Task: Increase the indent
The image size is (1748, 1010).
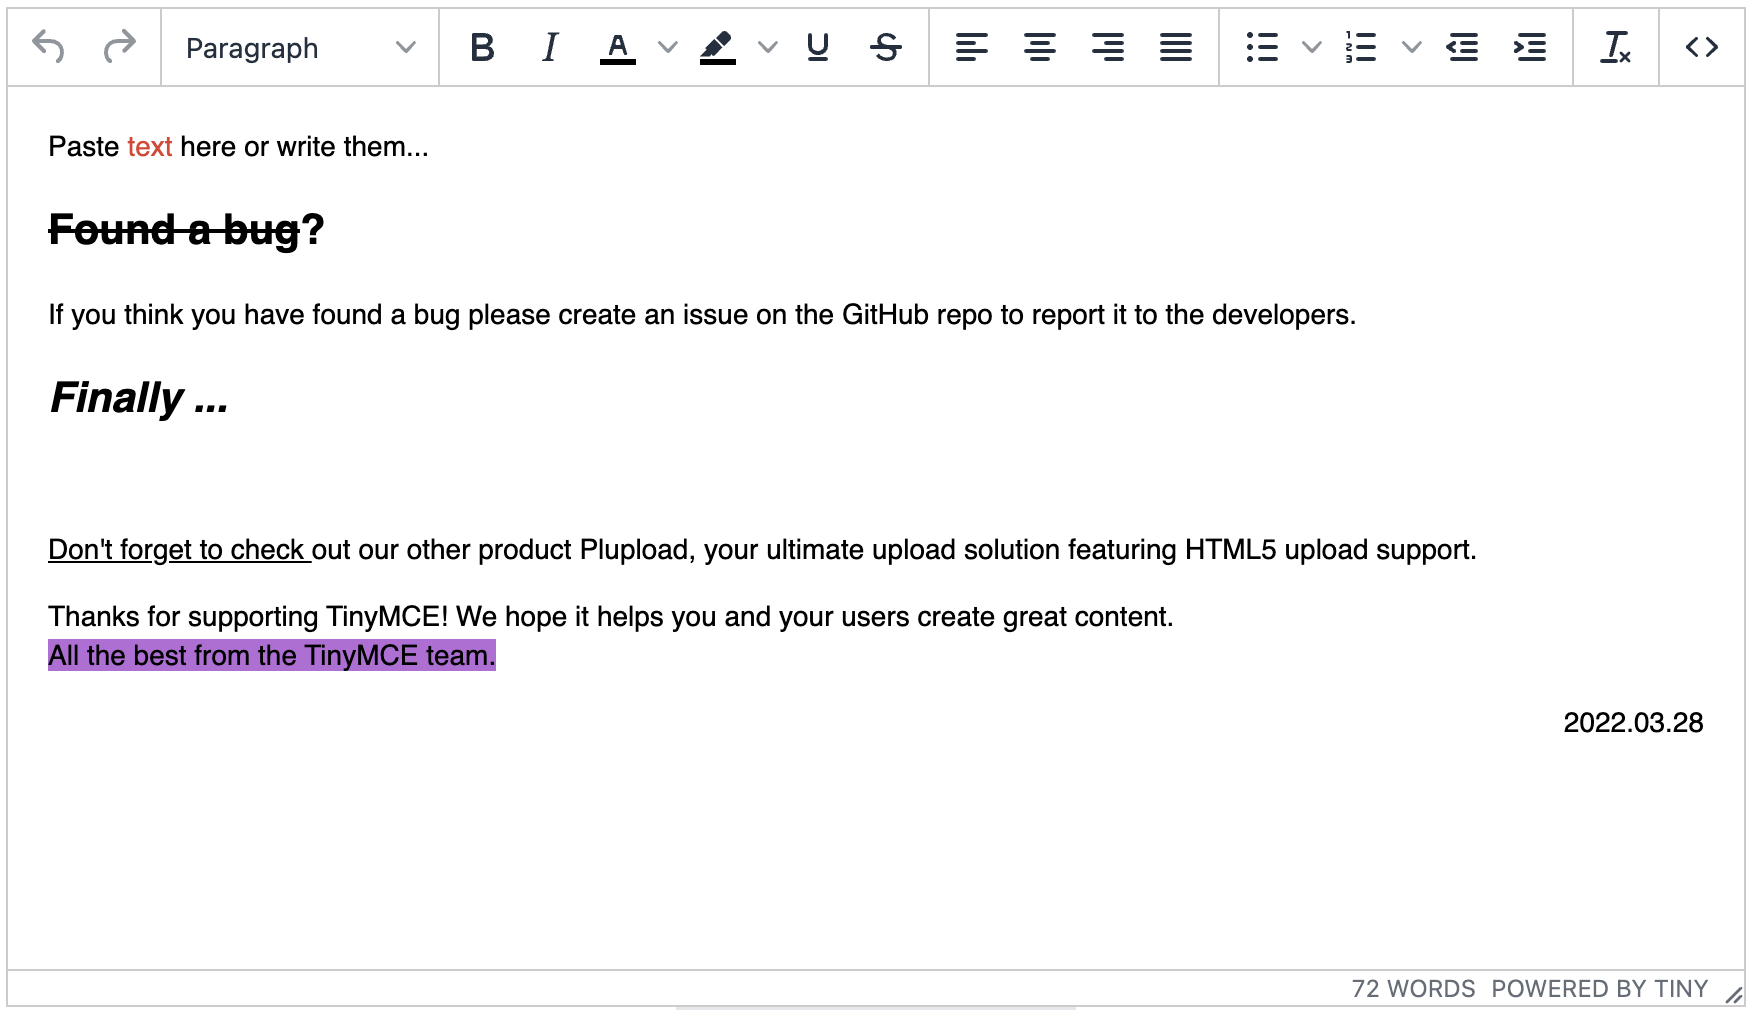Action: 1530,47
